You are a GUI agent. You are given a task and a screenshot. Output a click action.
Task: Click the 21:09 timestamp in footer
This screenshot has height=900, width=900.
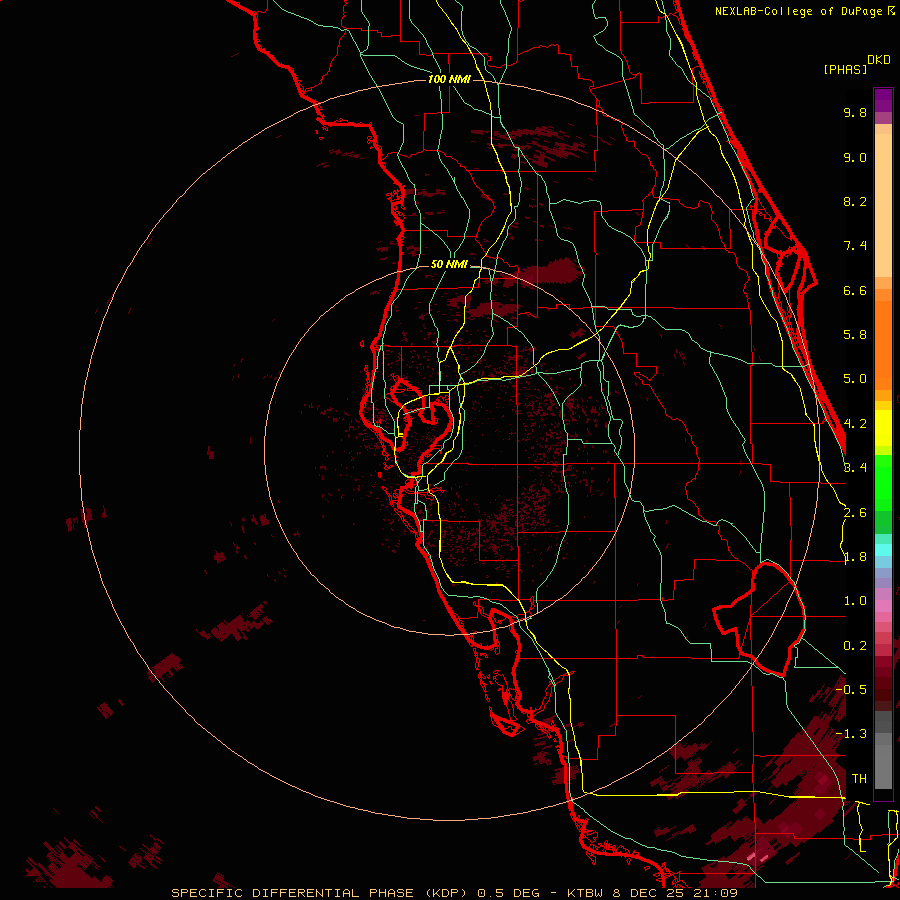click(x=713, y=893)
